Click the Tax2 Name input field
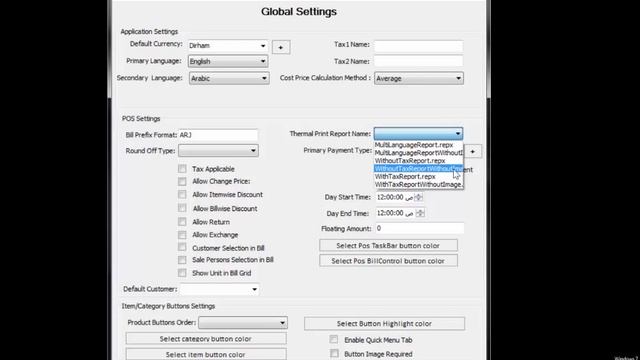Screen dimensions: 640x360 coord(418,61)
